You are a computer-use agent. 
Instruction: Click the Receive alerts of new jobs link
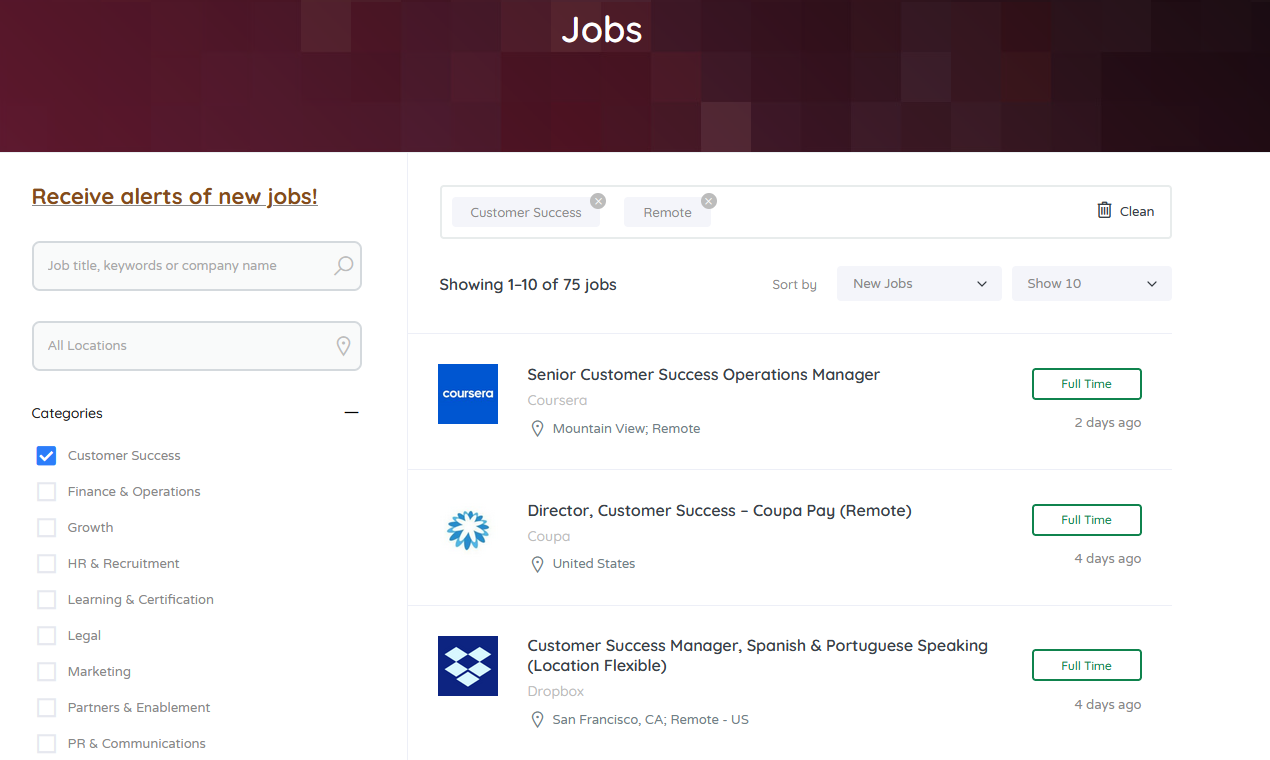click(x=174, y=196)
